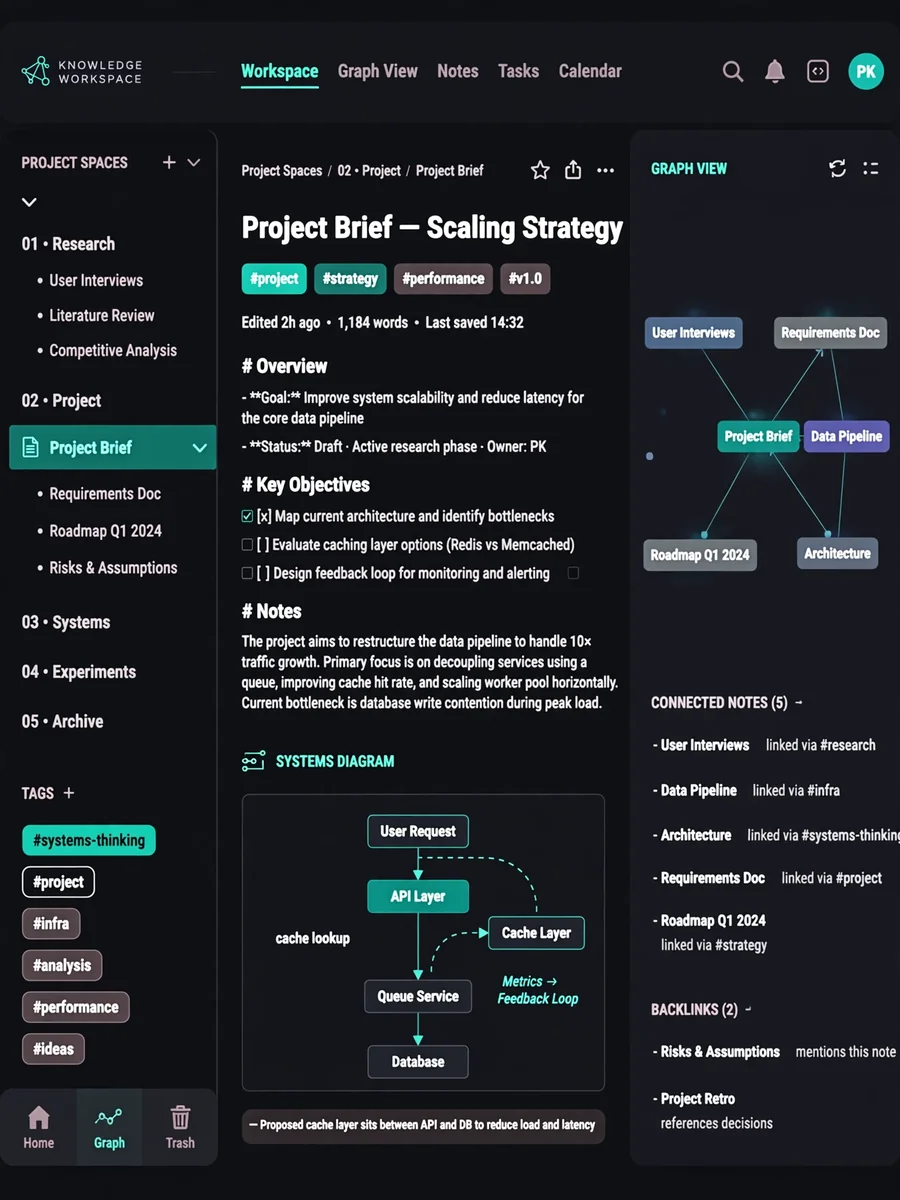This screenshot has height=1200, width=900.
Task: Open the search magnifier icon
Action: coord(733,71)
